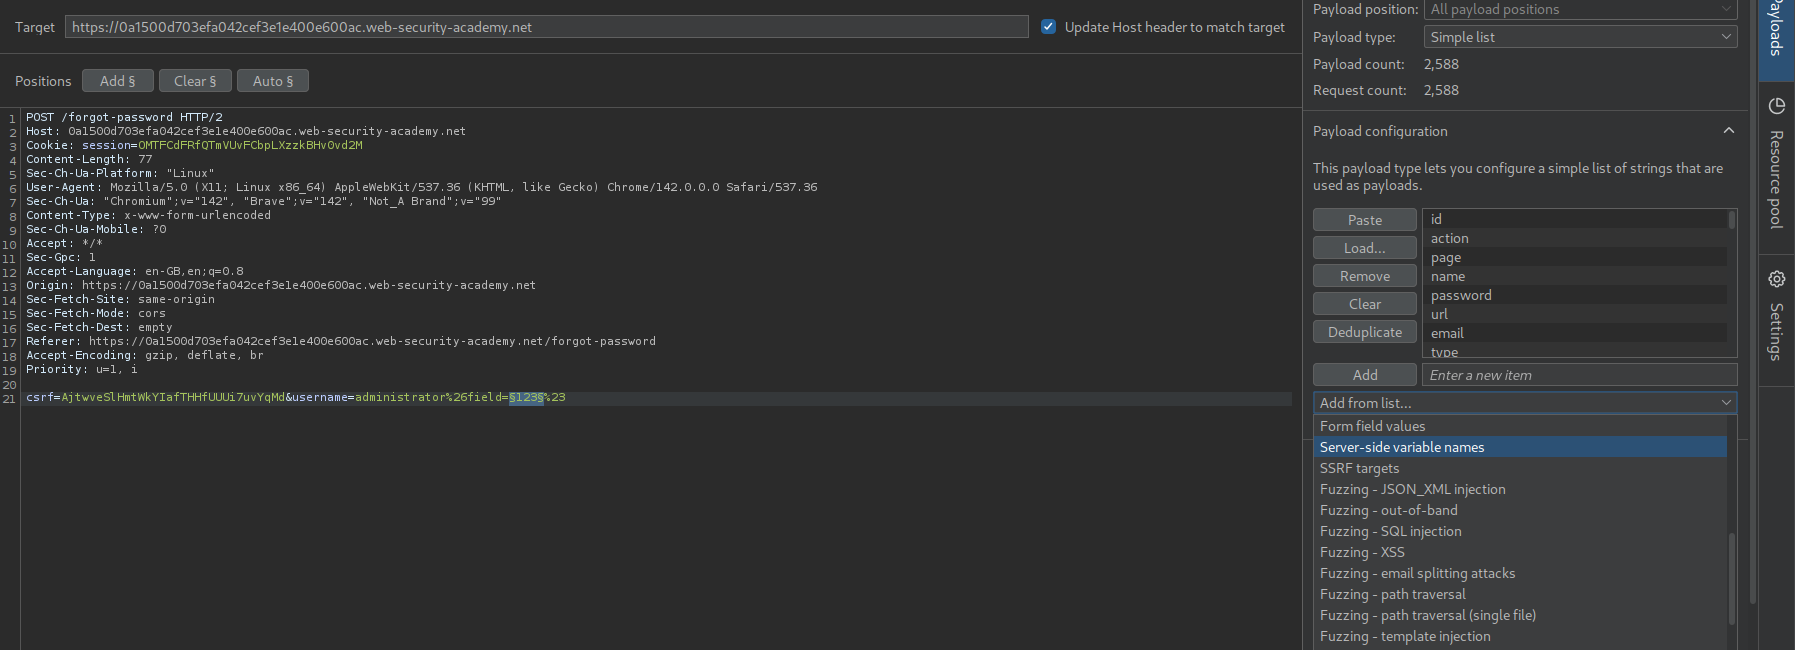Click the Deduplicate button

coord(1364,332)
